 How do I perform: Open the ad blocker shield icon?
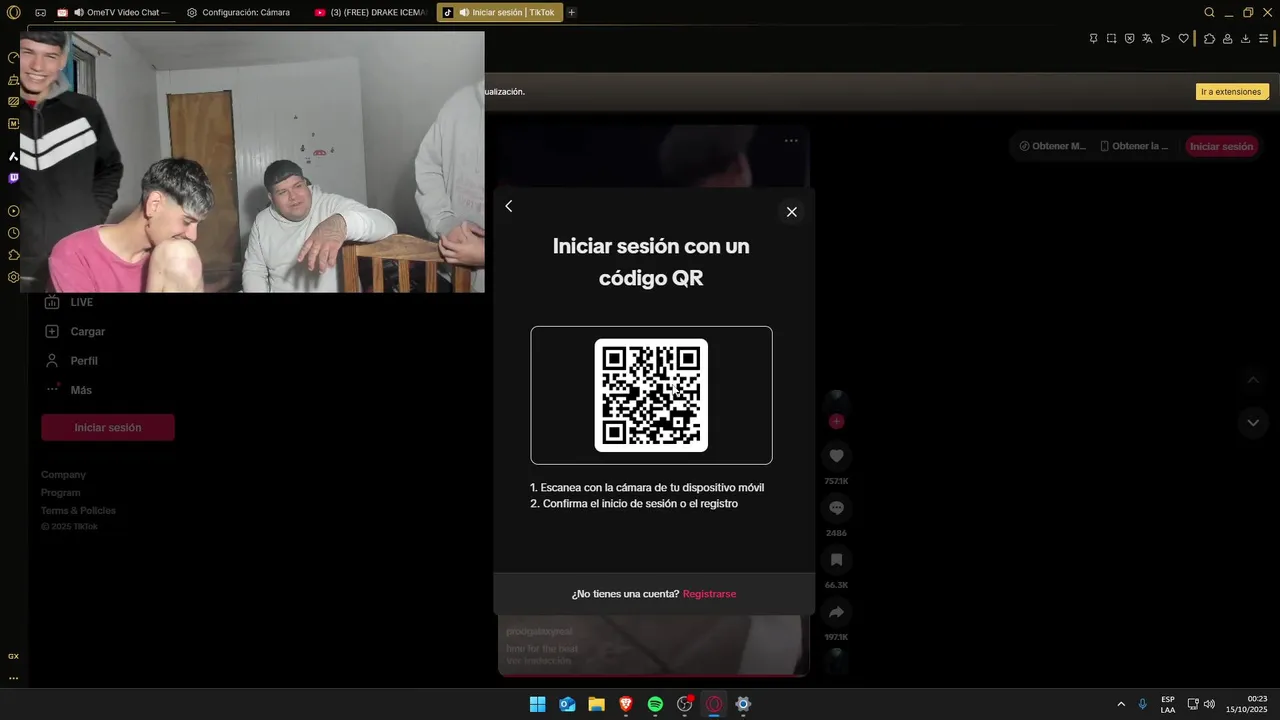coord(1129,38)
